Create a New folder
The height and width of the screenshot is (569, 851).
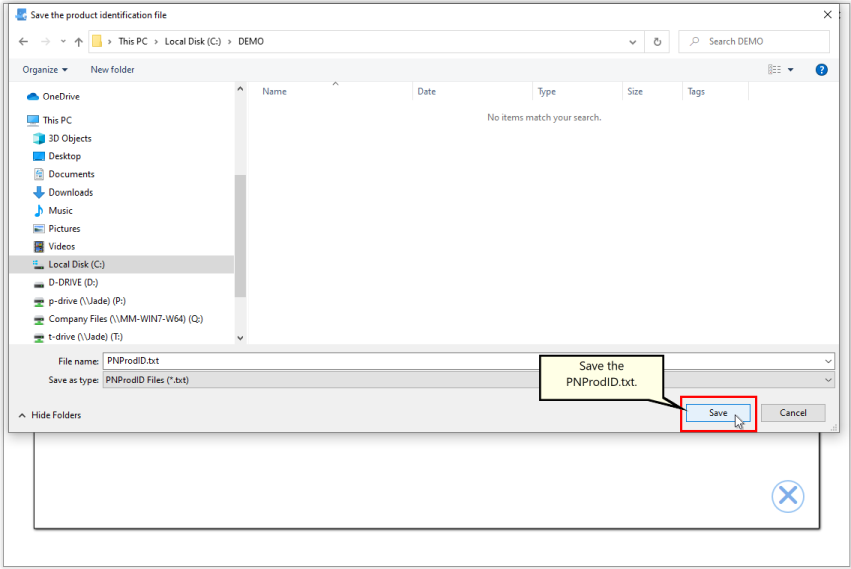112,69
